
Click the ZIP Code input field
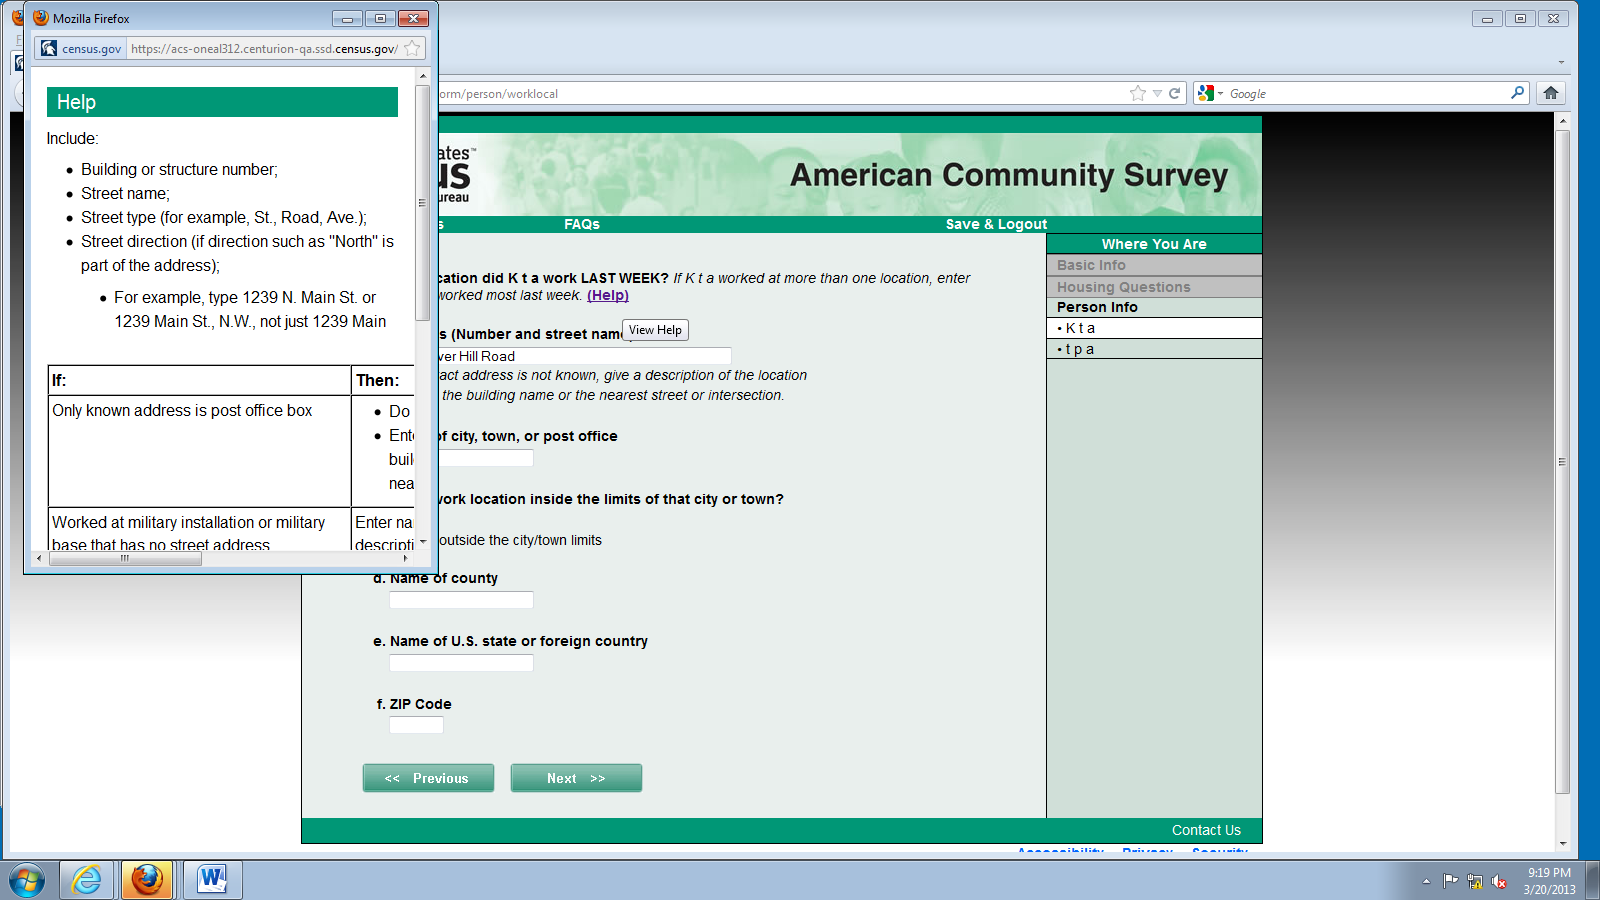coord(416,725)
